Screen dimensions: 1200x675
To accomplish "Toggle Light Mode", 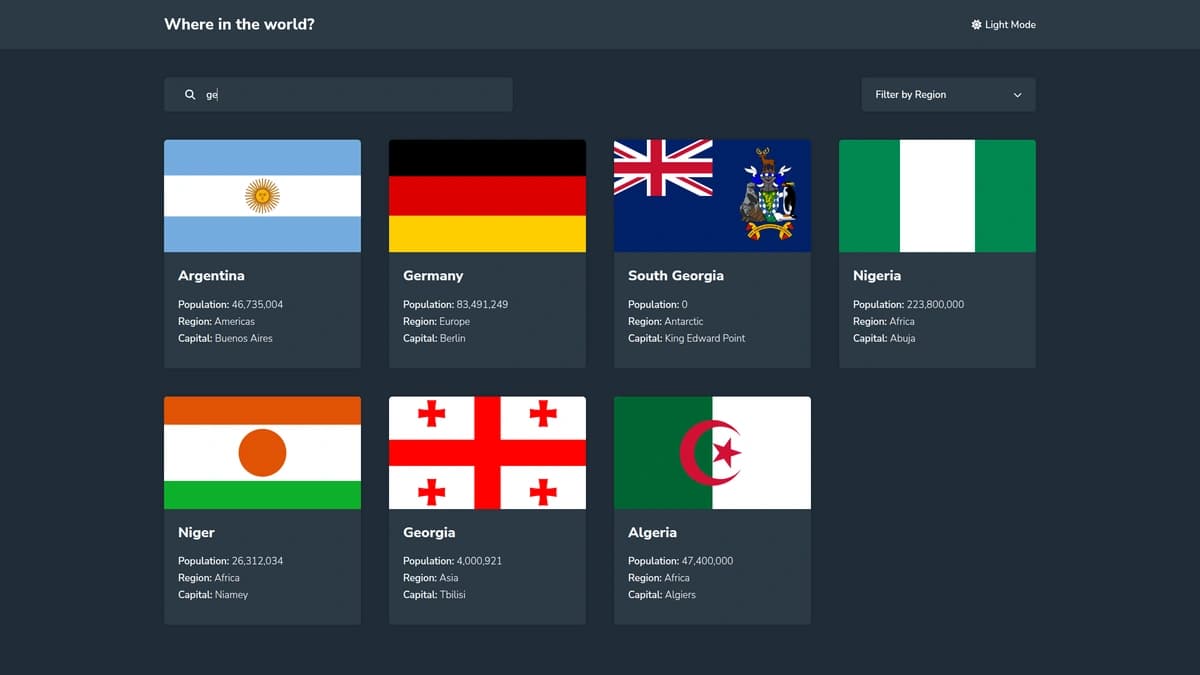I will pyautogui.click(x=1003, y=24).
